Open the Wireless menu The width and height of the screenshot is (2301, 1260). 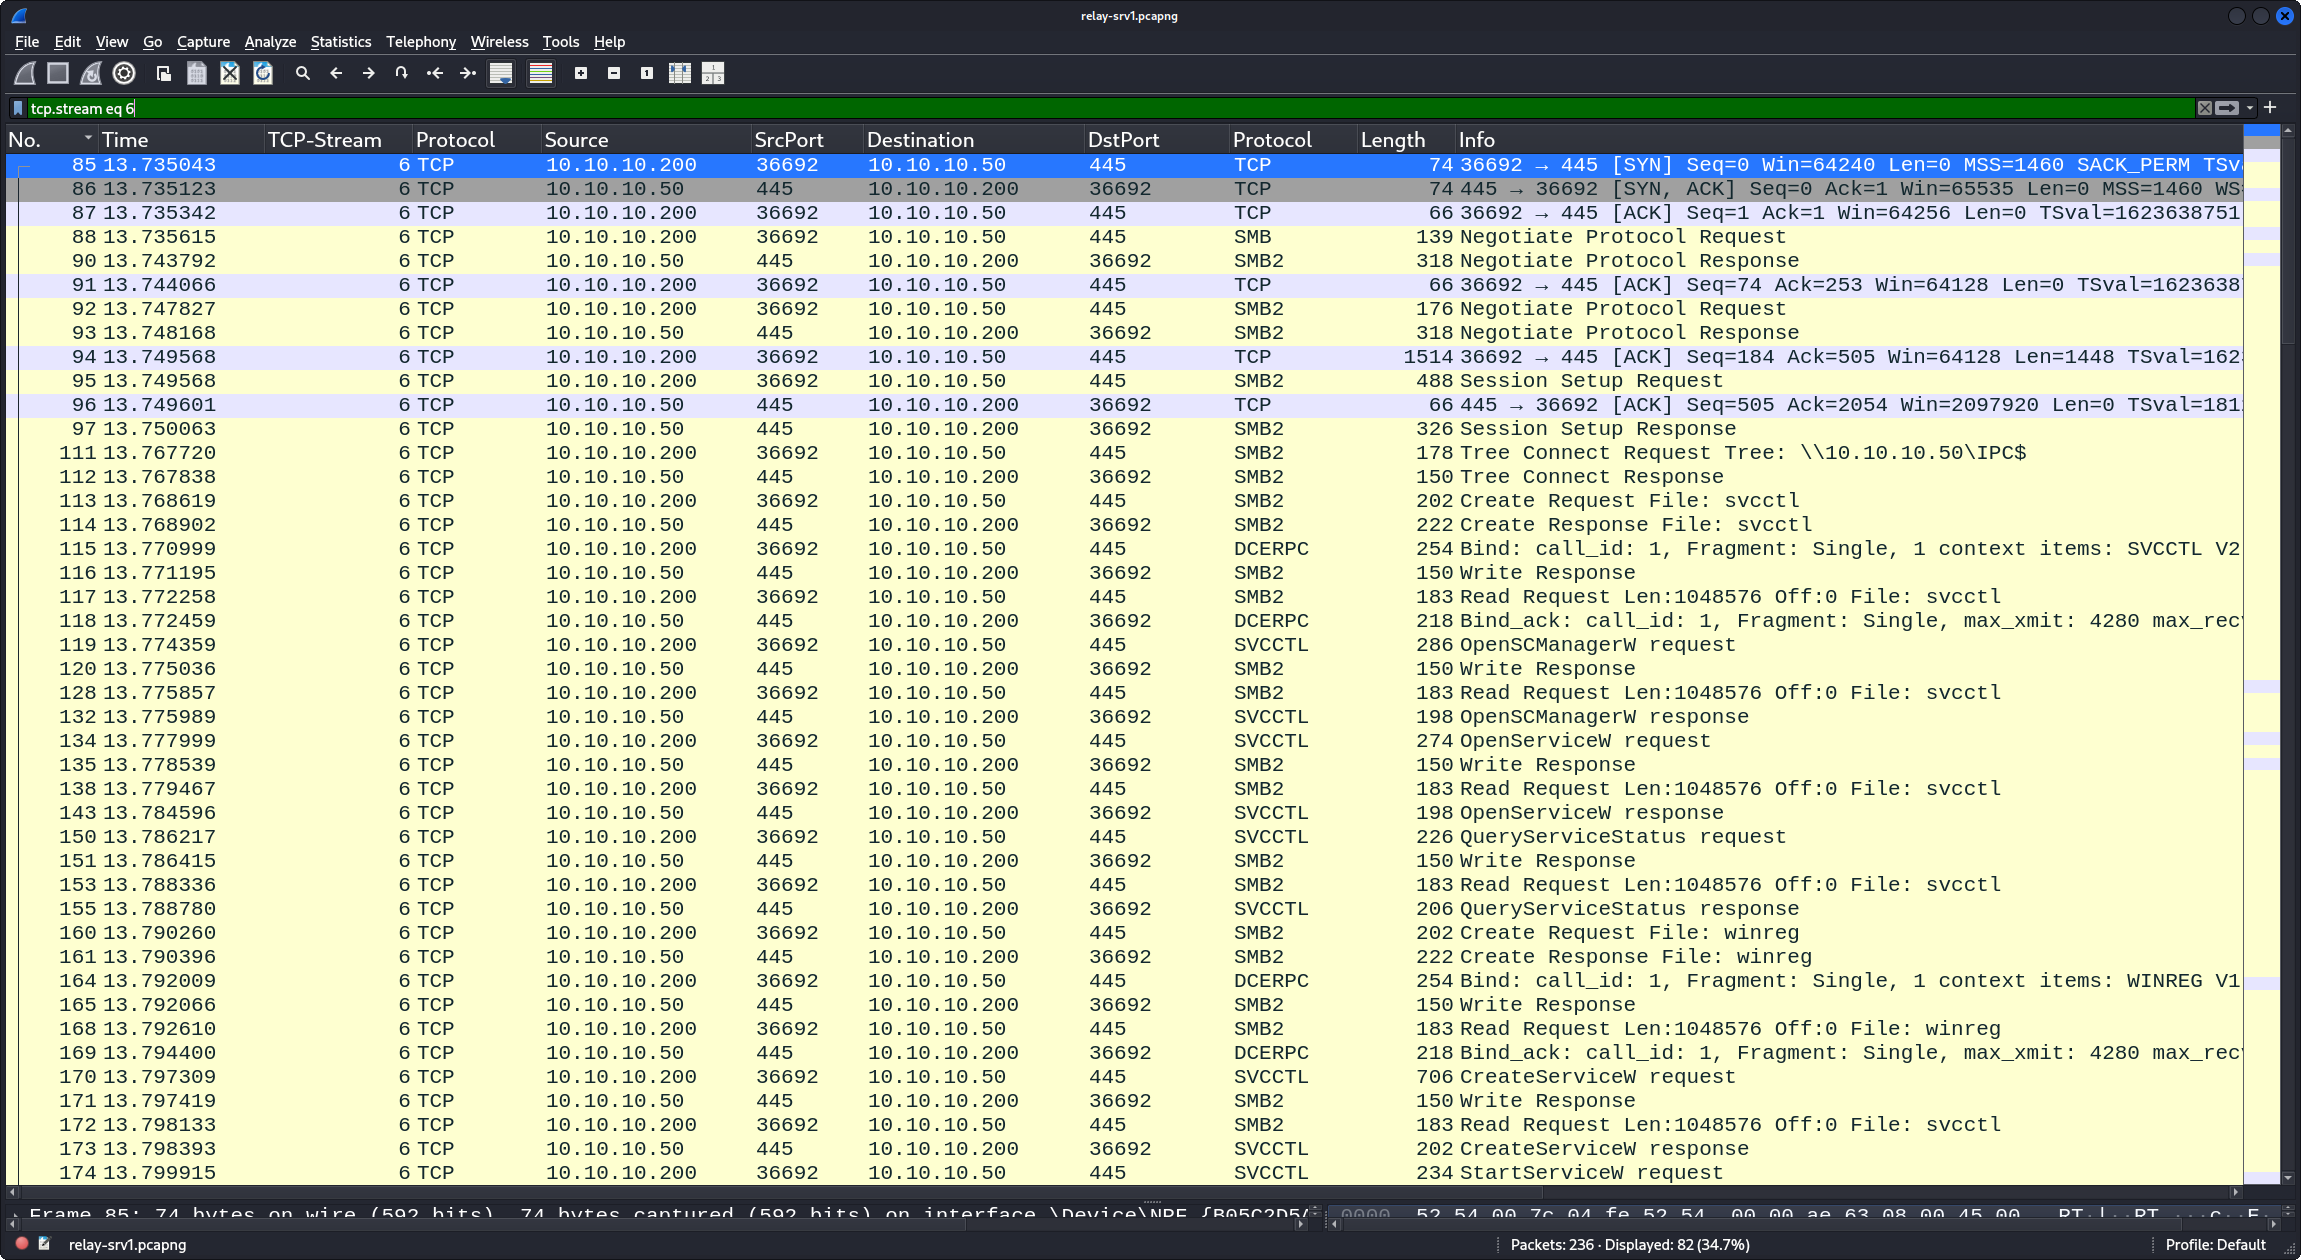[499, 41]
